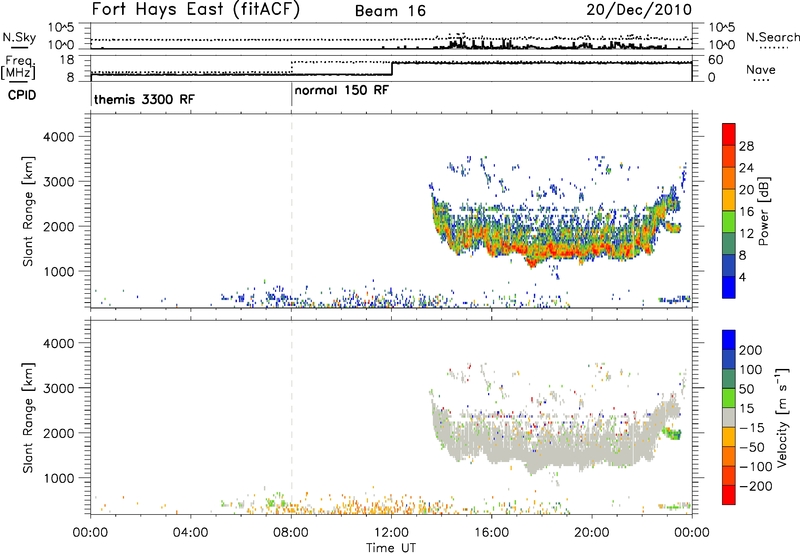Click the "20:00" time axis tick label

pos(591,533)
